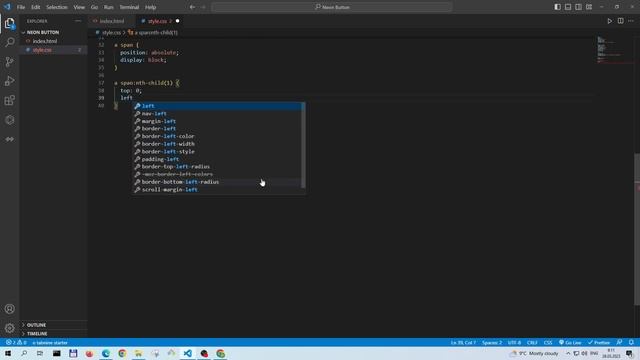Viewport: 640px width, 360px height.
Task: Click the tabnine starter status item
Action: point(50,342)
